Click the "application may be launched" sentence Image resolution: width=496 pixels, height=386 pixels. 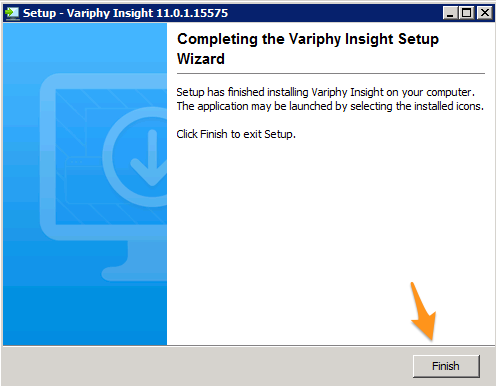coord(330,106)
